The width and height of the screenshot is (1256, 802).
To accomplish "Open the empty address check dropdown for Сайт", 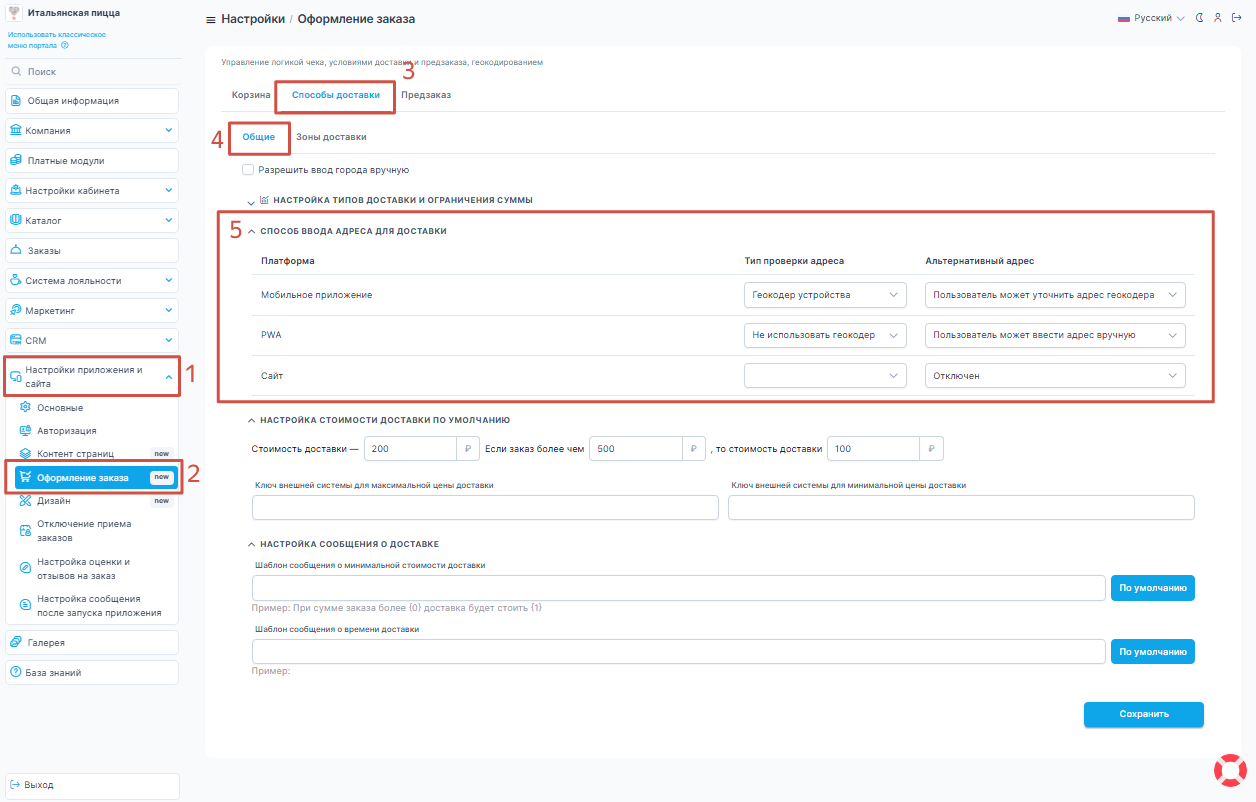I will point(825,375).
